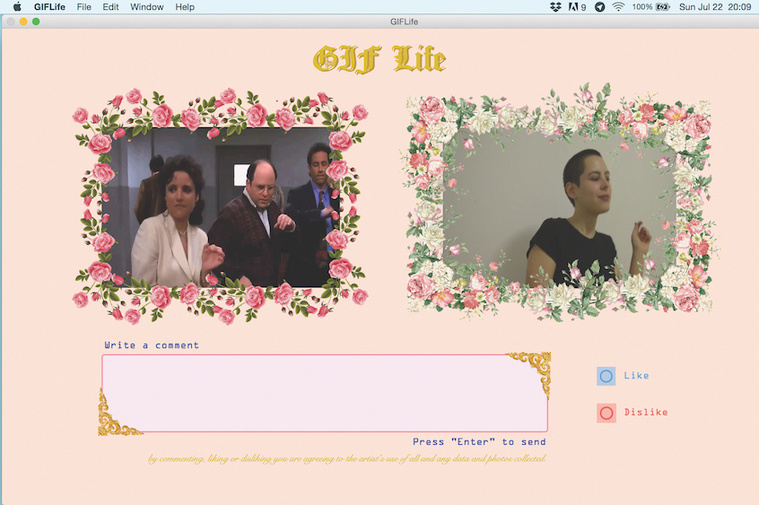The width and height of the screenshot is (759, 505).
Task: Click the GIF Life title heading
Action: [x=380, y=60]
